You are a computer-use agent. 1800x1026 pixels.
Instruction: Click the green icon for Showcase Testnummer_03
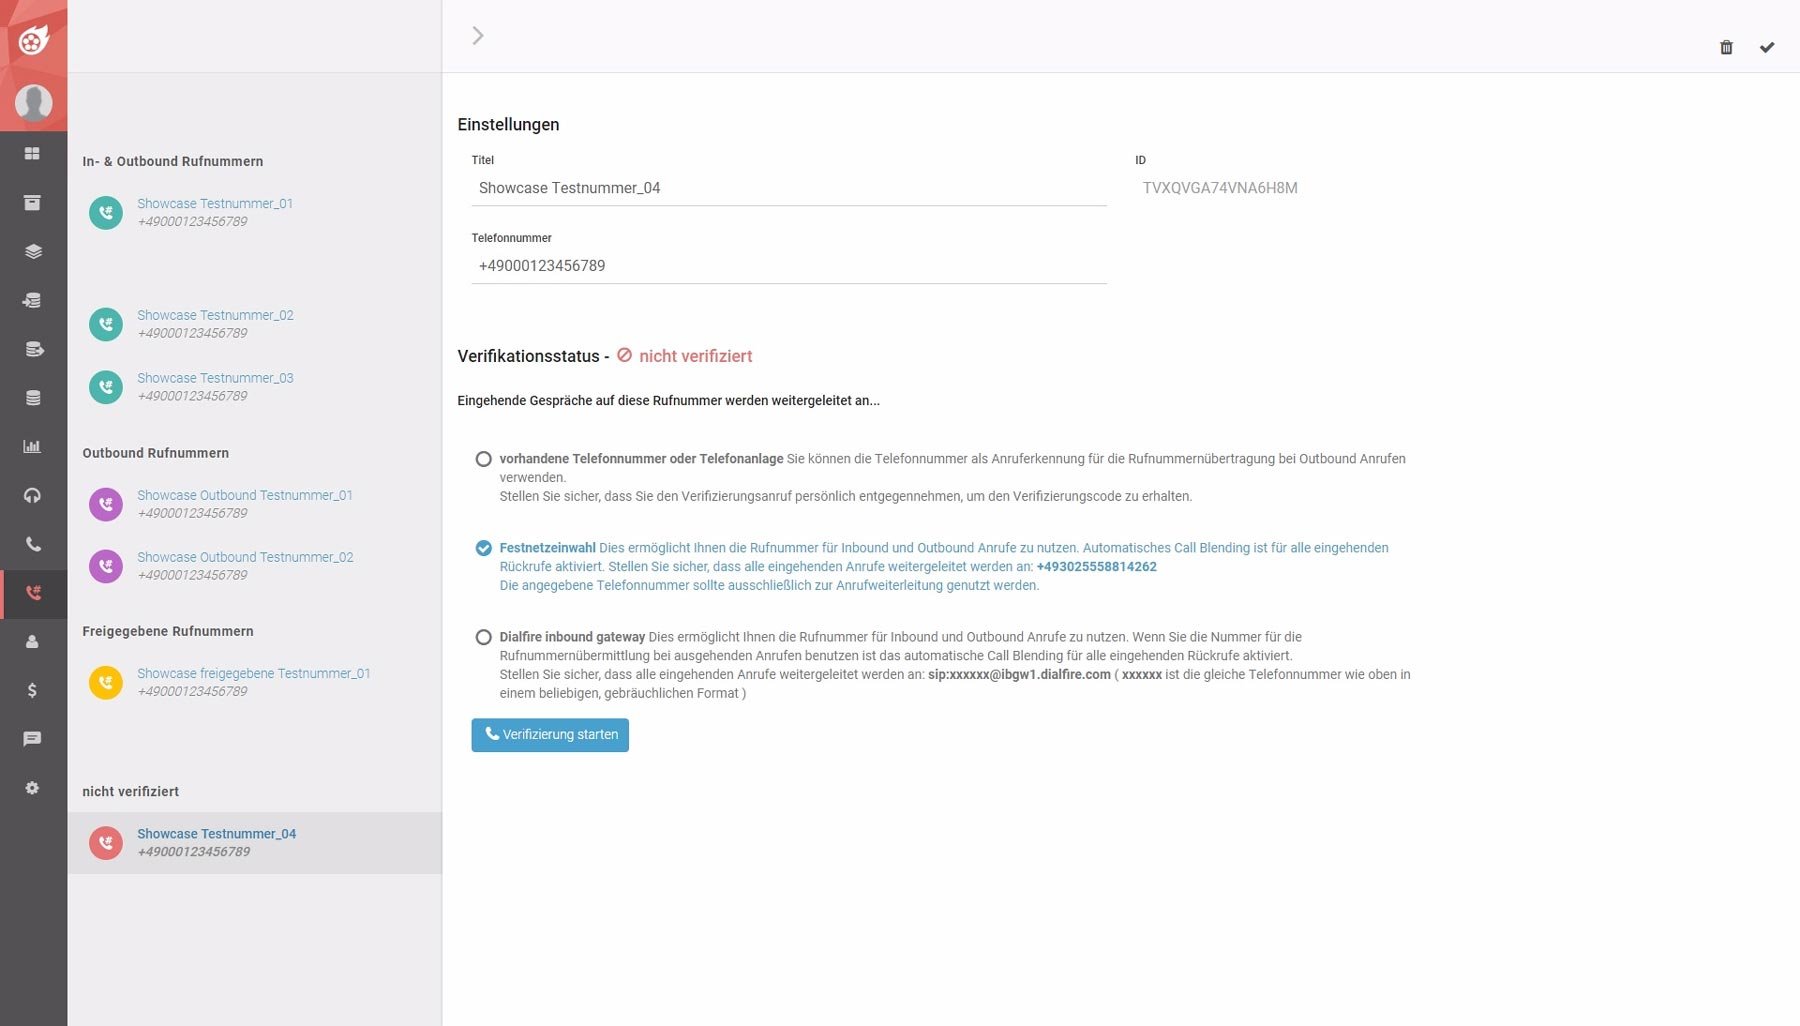(x=106, y=387)
